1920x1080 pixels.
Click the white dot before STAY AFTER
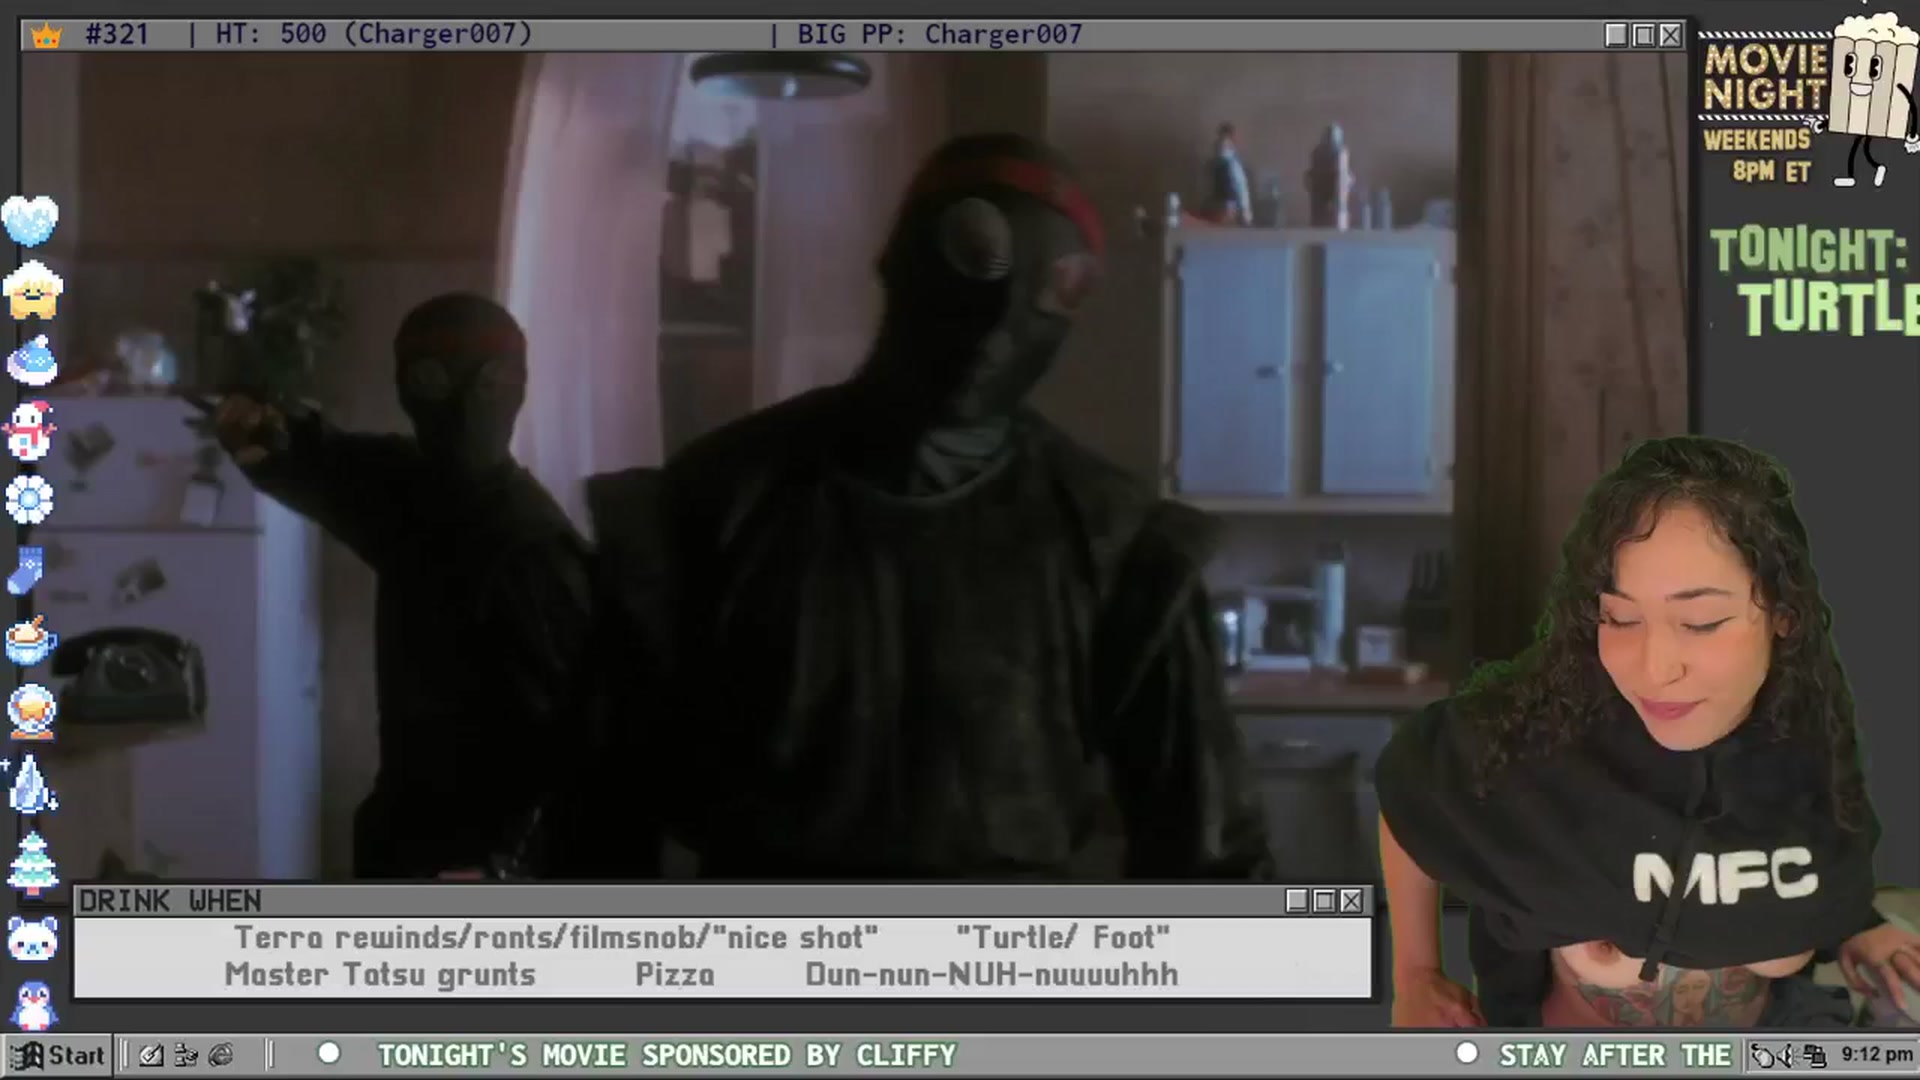[x=1467, y=1053]
